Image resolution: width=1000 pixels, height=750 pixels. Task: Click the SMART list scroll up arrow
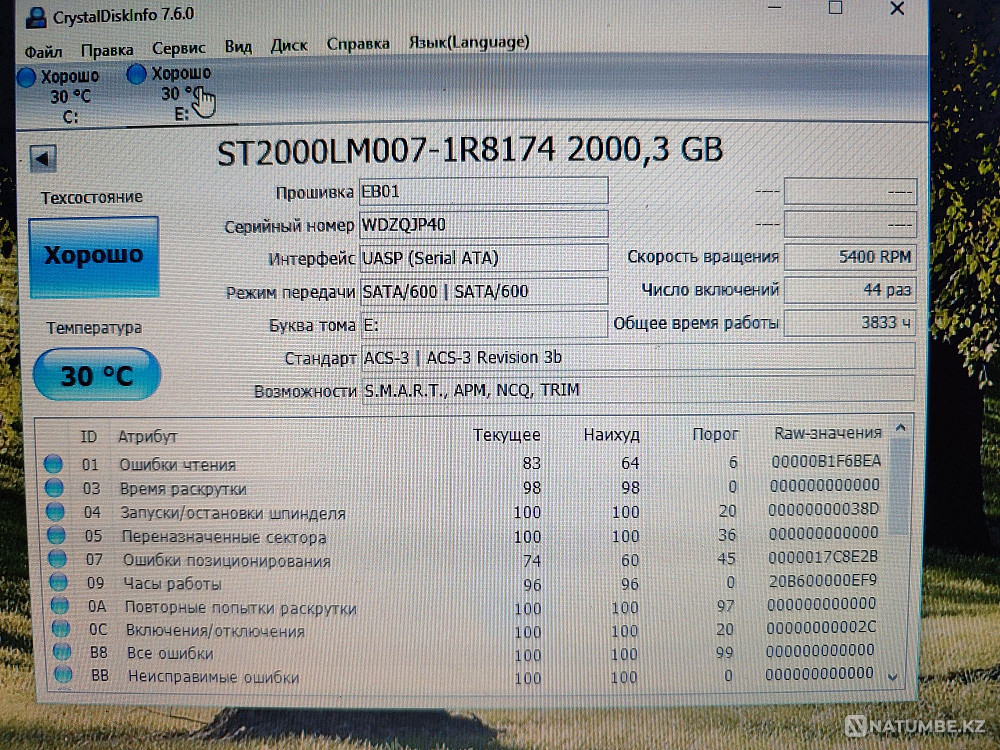[x=901, y=428]
